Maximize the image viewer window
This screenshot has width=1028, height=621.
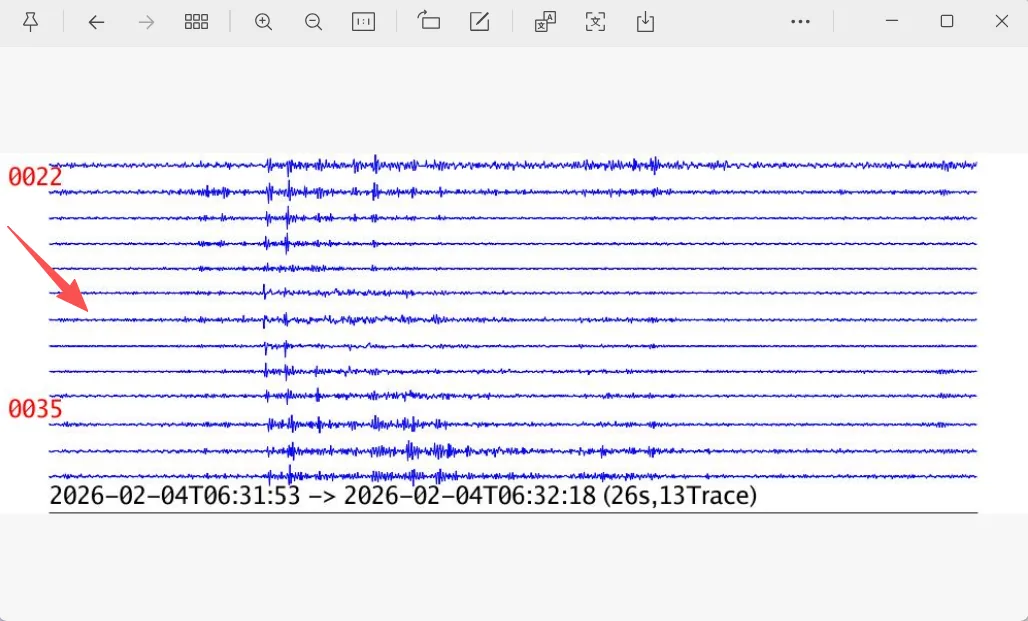pyautogui.click(x=947, y=21)
